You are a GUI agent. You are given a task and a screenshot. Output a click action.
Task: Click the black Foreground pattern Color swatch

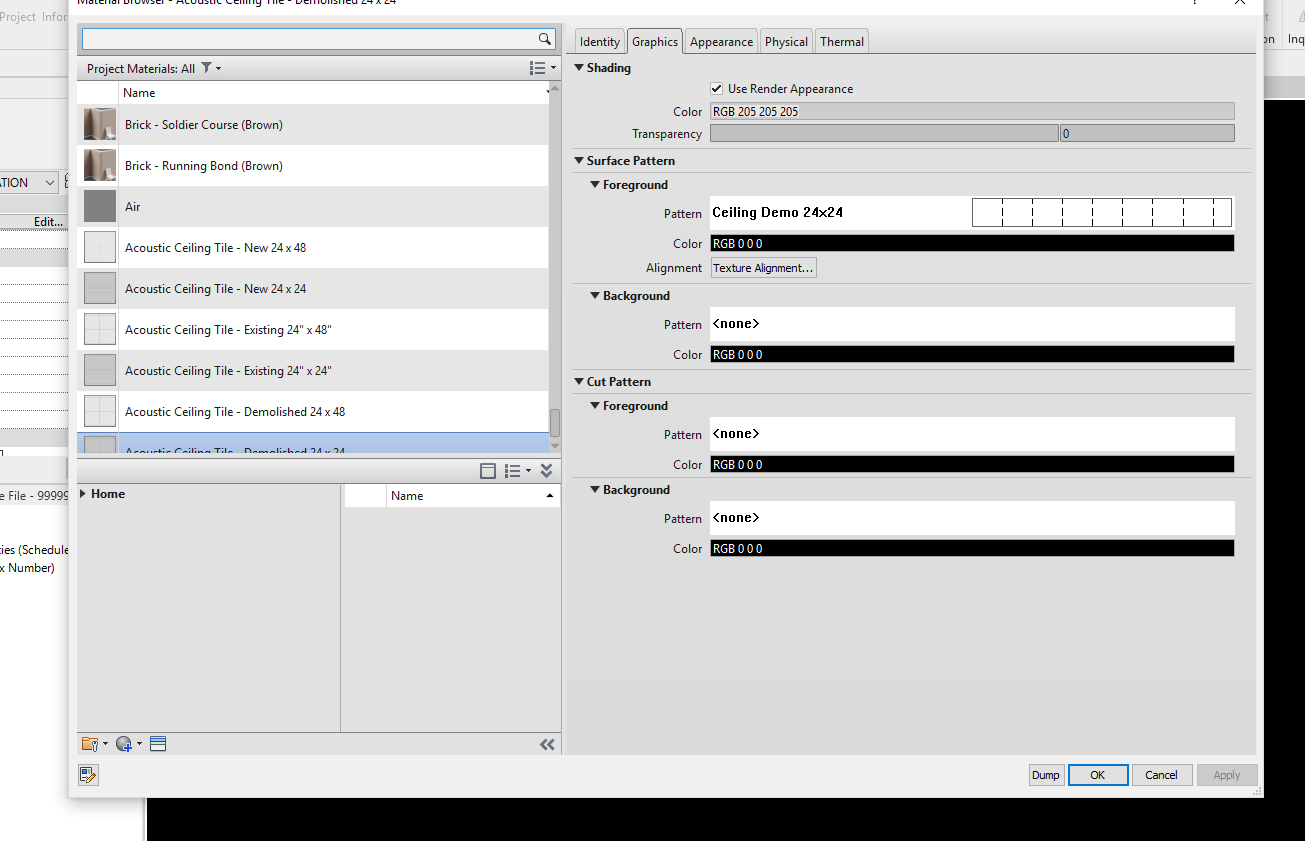click(x=971, y=243)
